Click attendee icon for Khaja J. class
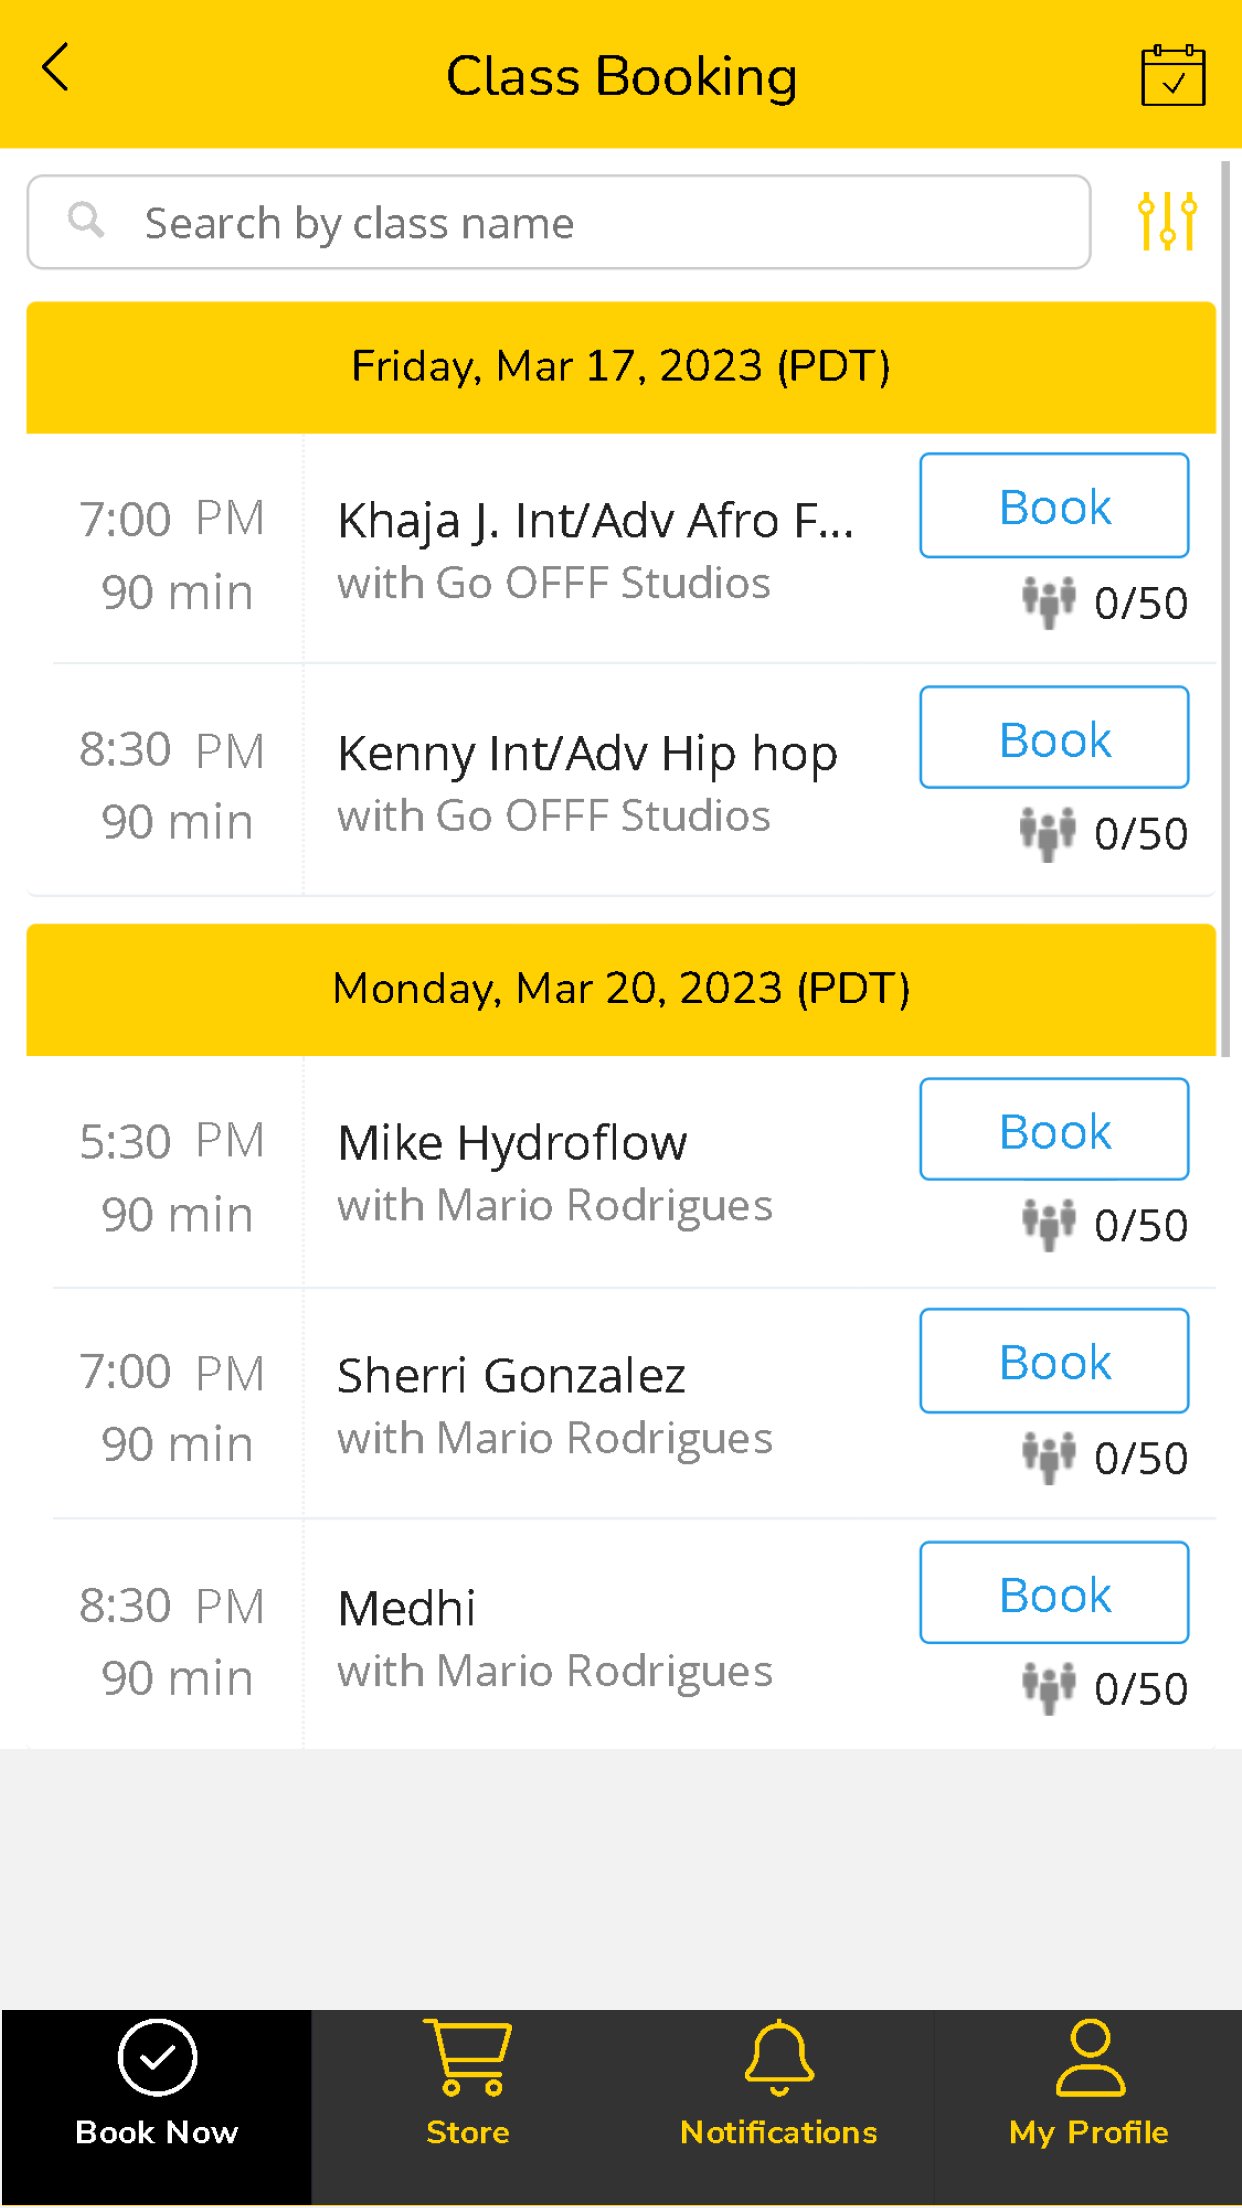 pos(1048,602)
